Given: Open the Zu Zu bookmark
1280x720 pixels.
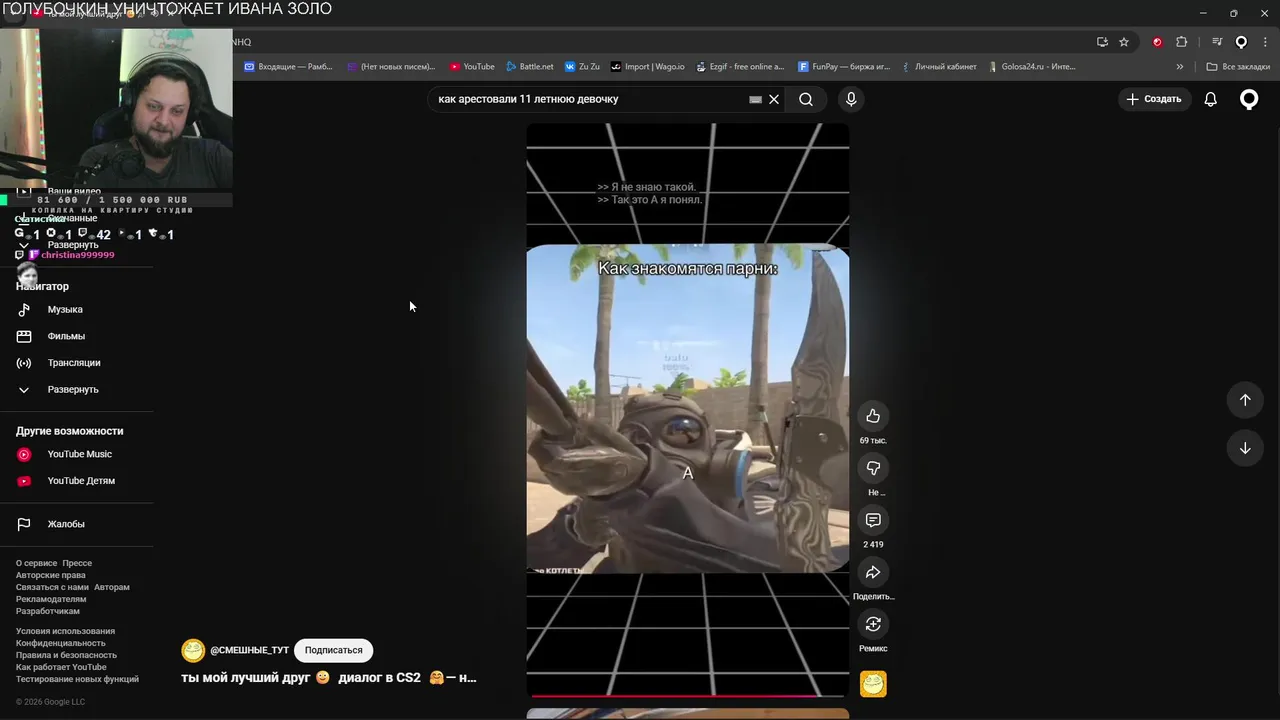Looking at the screenshot, I should 583,67.
